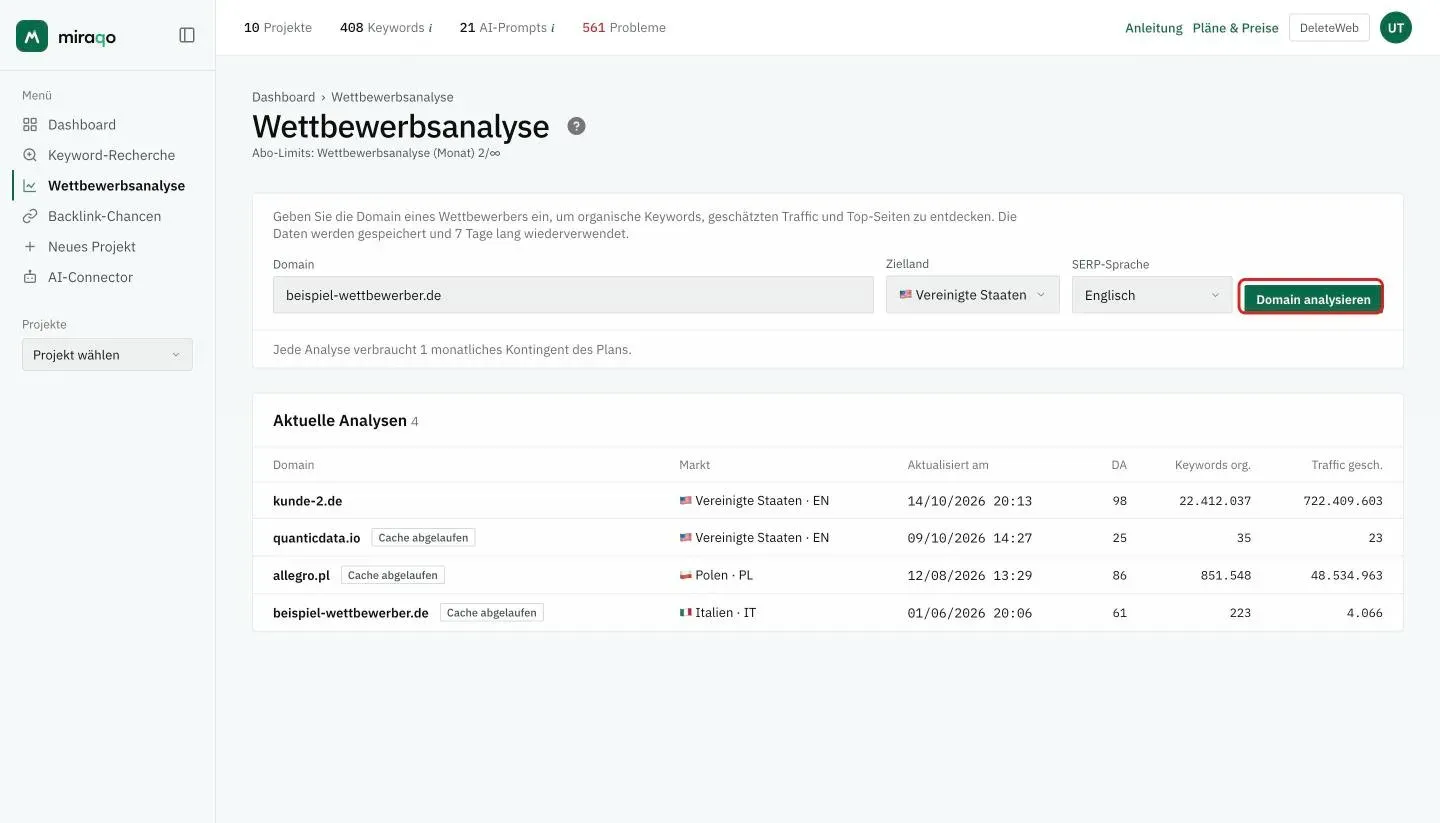Open the quanticdata.io analysis row
Image resolution: width=1440 pixels, height=823 pixels.
coord(828,538)
